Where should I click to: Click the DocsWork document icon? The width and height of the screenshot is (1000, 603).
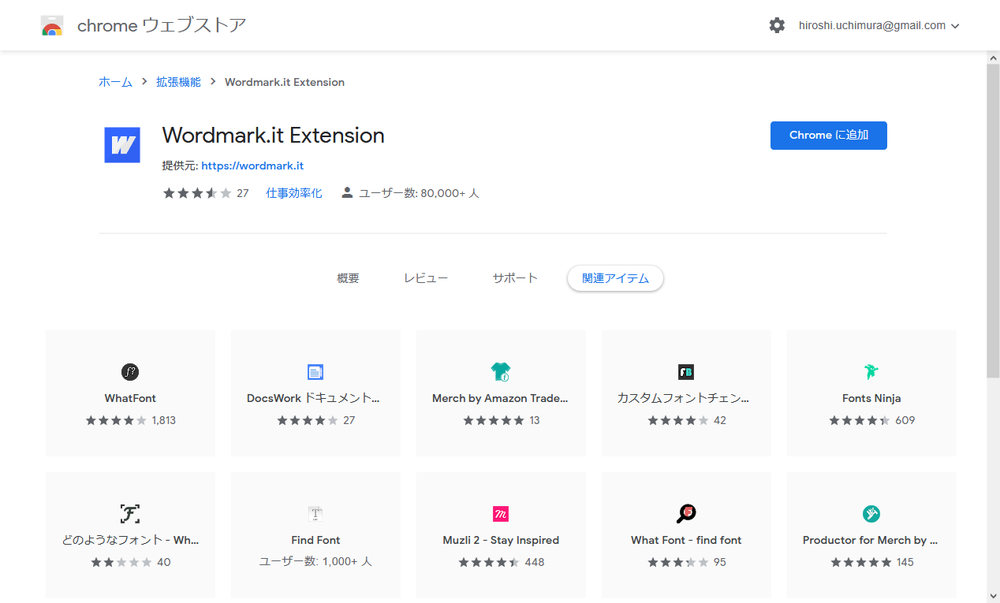pos(315,372)
